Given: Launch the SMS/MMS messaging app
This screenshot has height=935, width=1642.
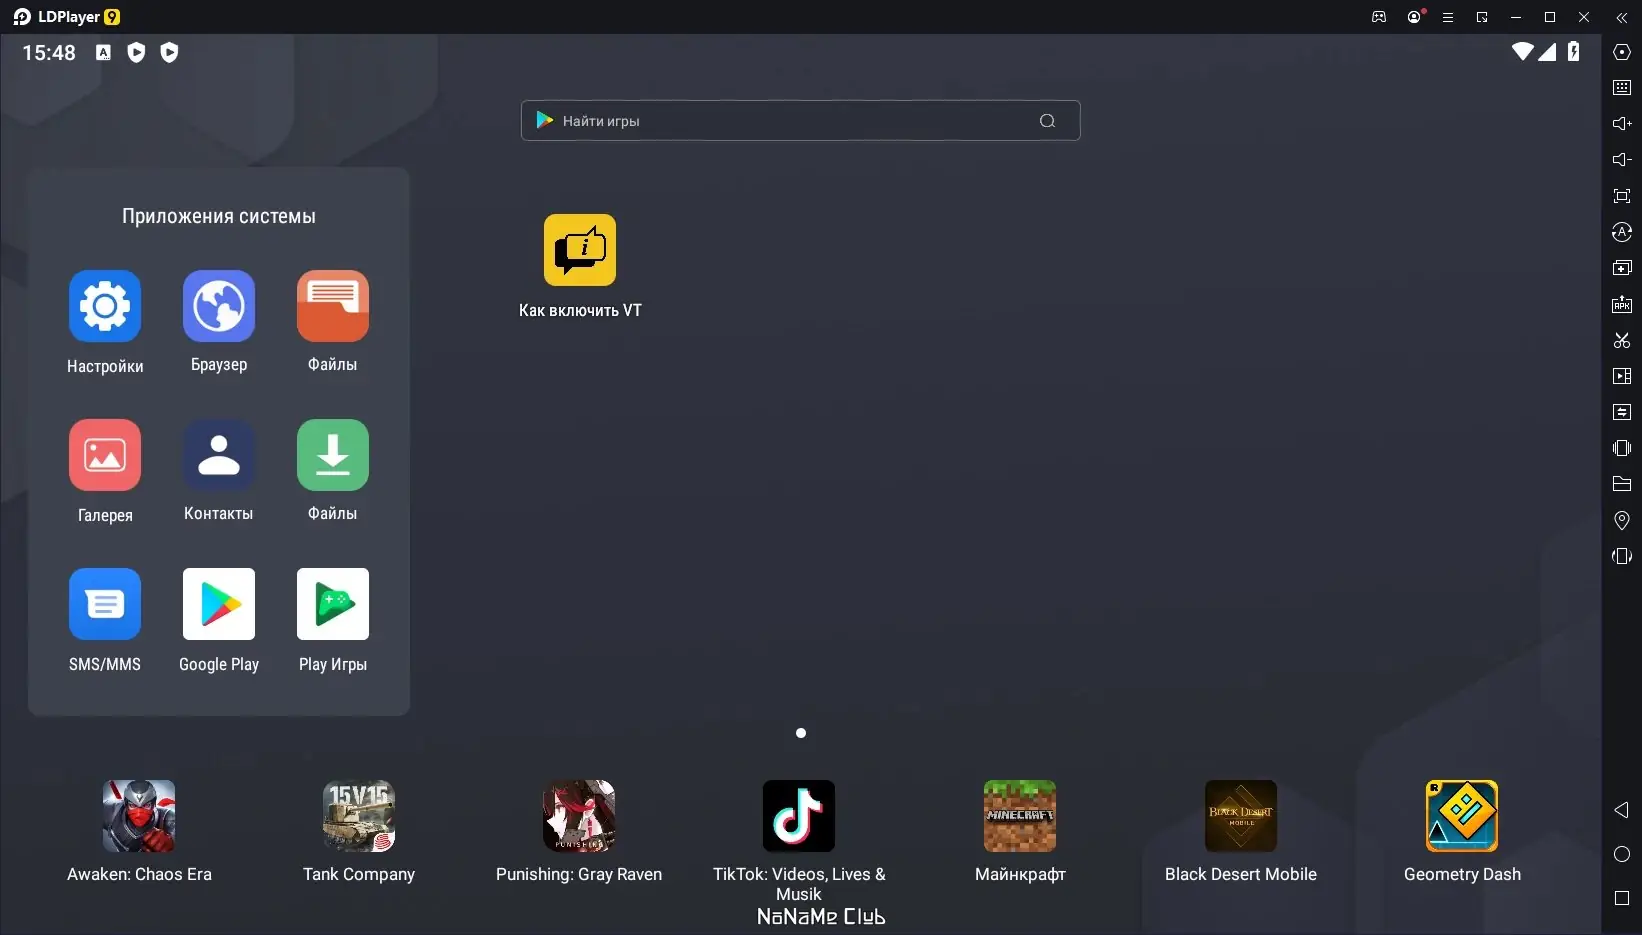Looking at the screenshot, I should [x=105, y=604].
